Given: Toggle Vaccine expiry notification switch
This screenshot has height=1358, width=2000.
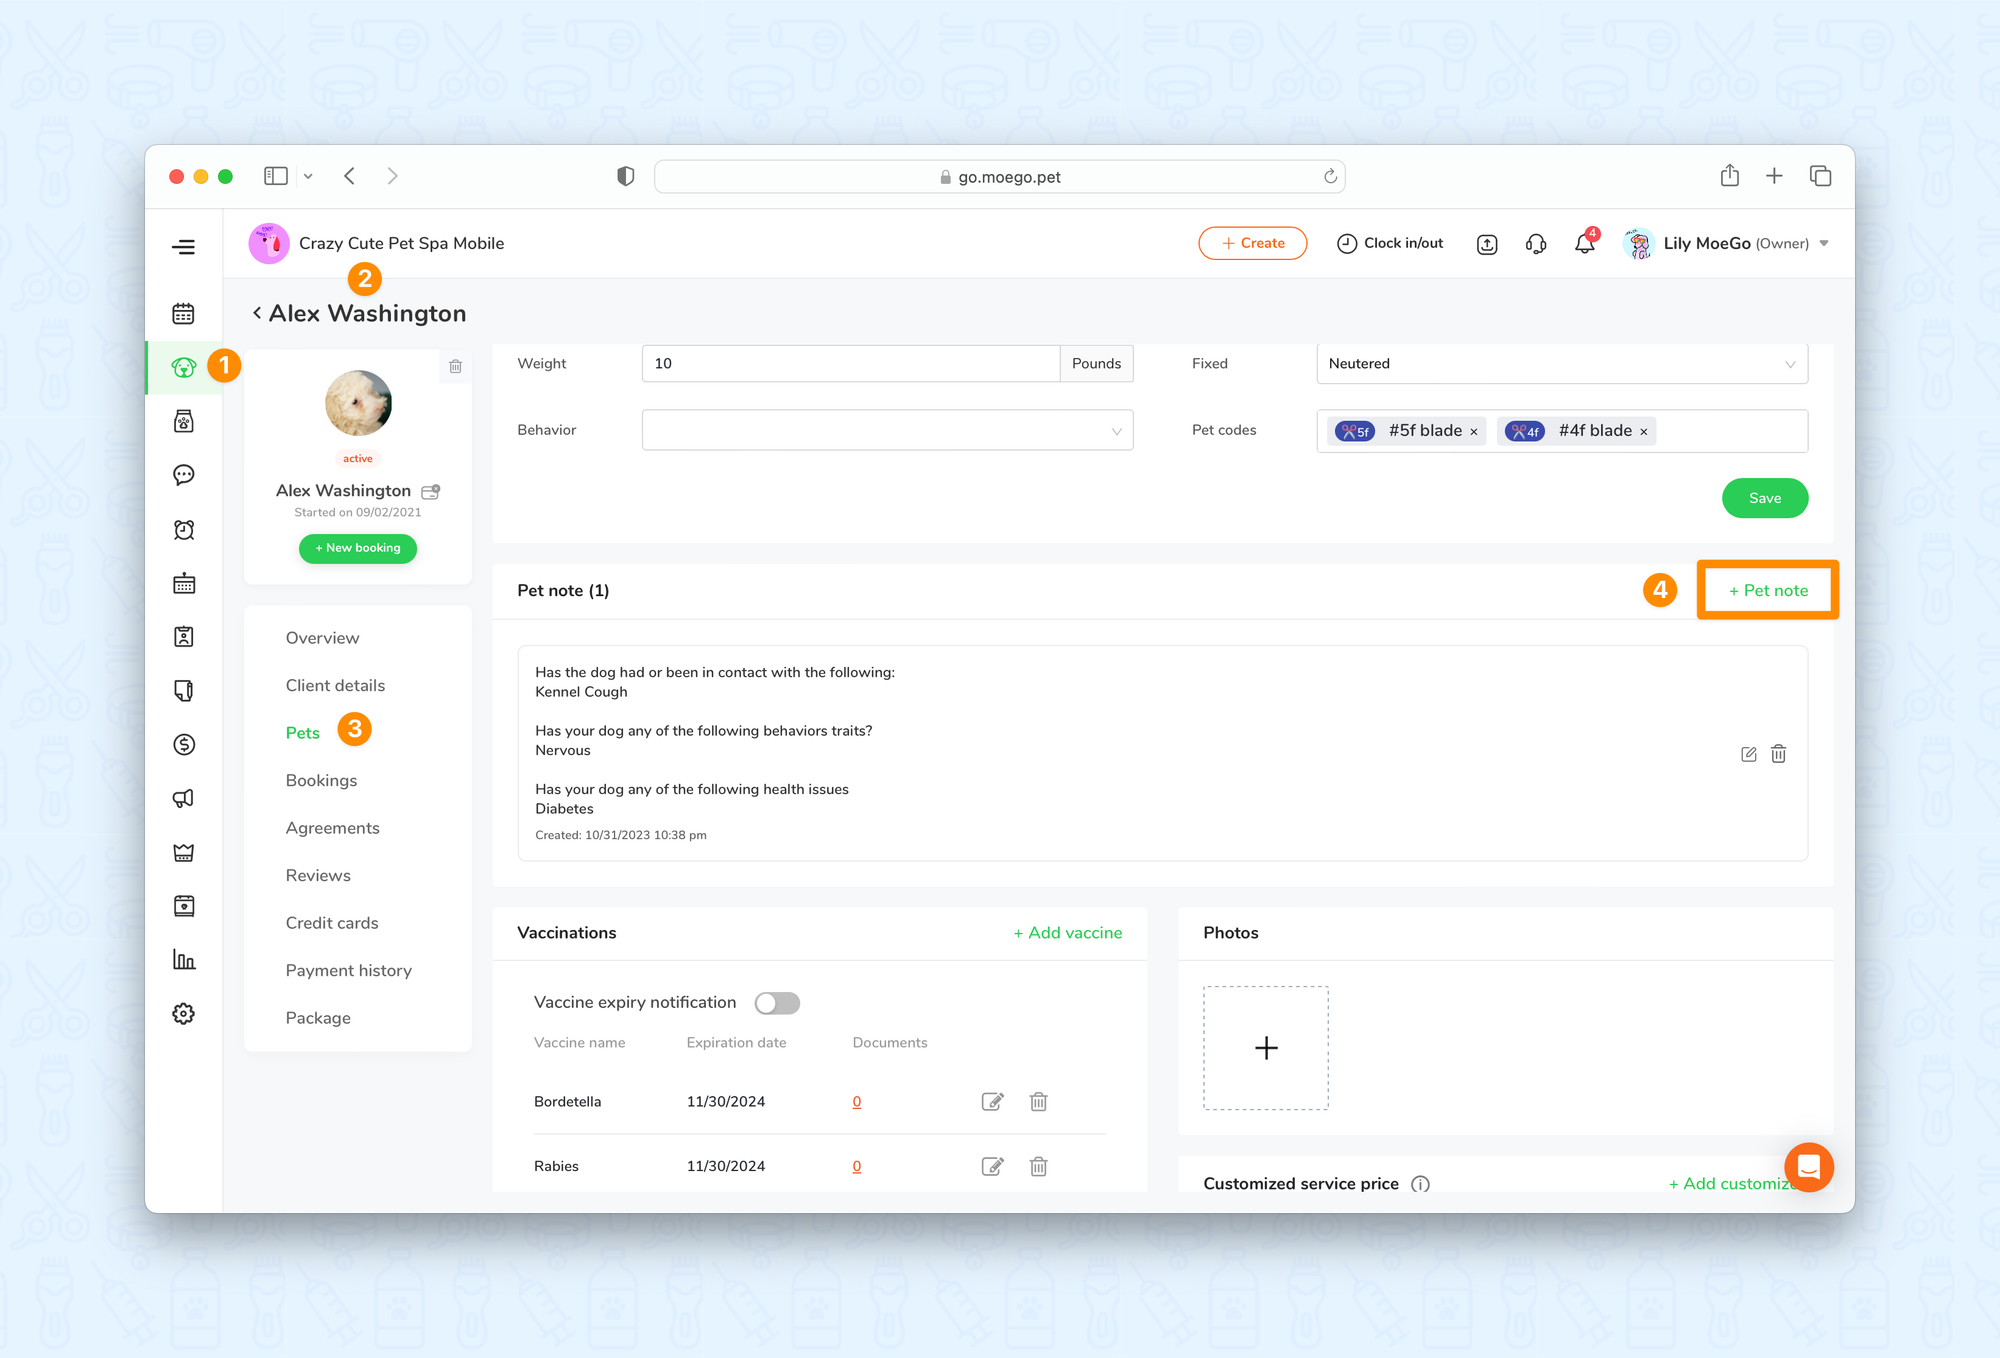Looking at the screenshot, I should point(777,1003).
